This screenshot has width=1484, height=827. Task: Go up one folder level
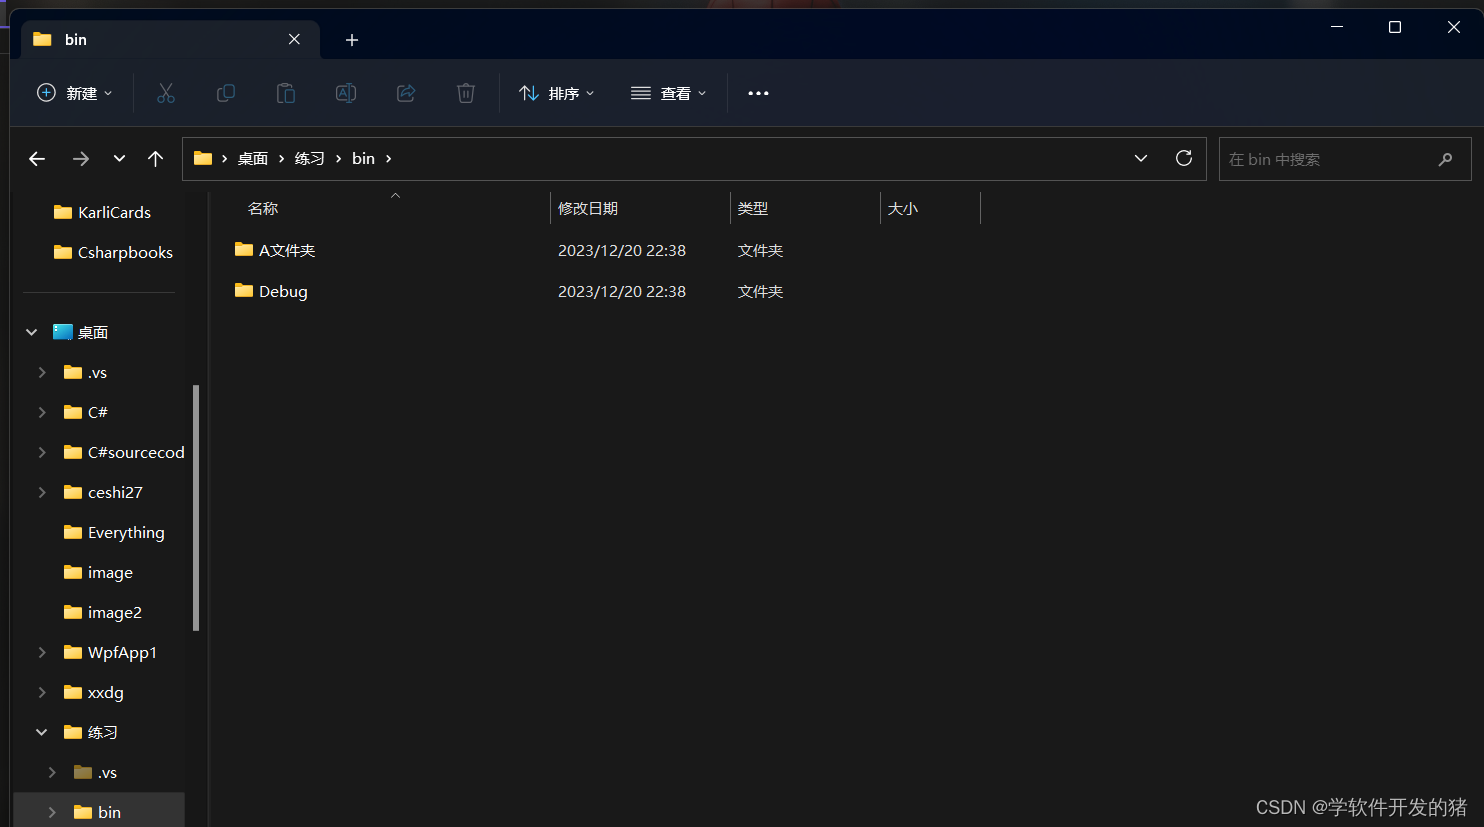point(155,159)
